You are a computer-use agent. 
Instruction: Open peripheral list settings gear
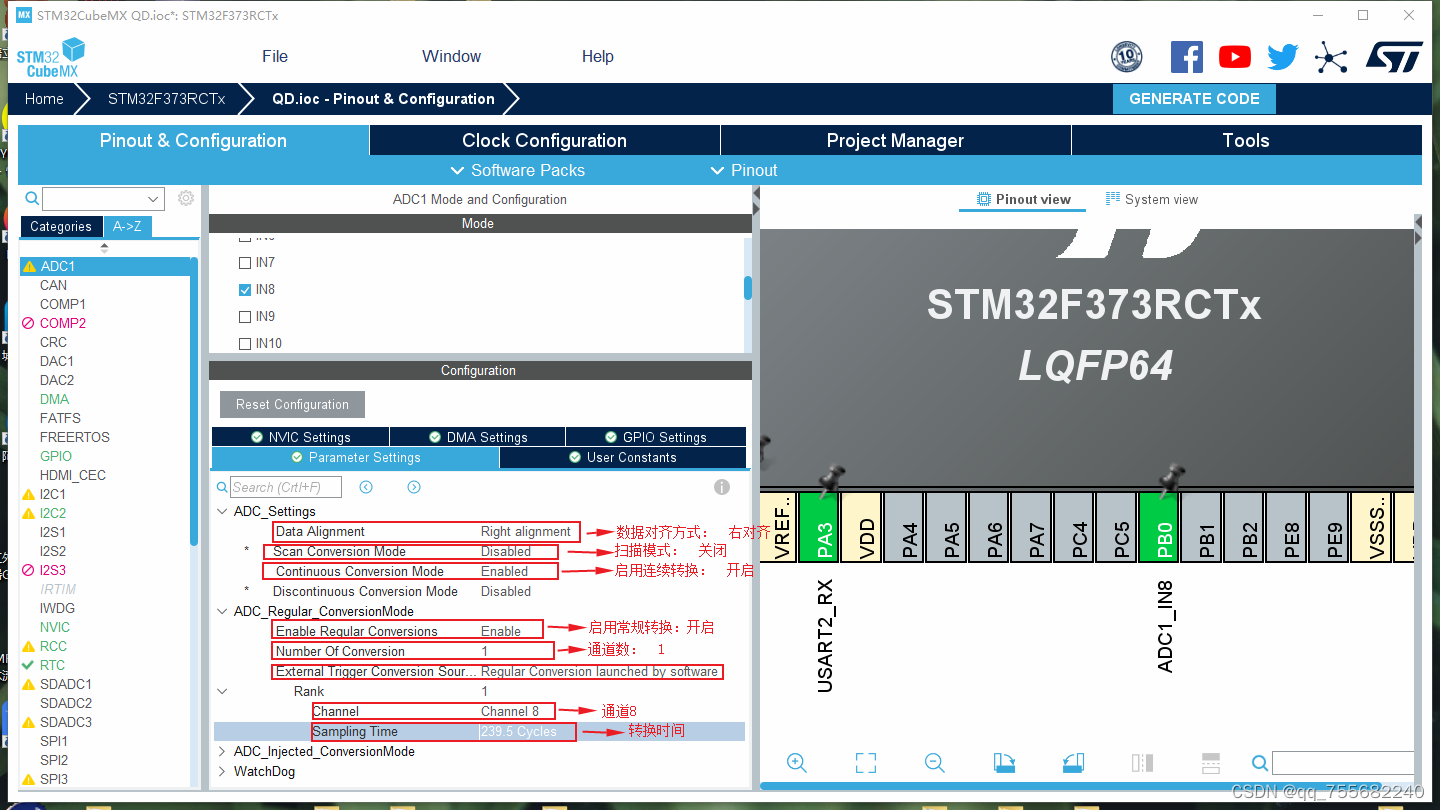[186, 198]
